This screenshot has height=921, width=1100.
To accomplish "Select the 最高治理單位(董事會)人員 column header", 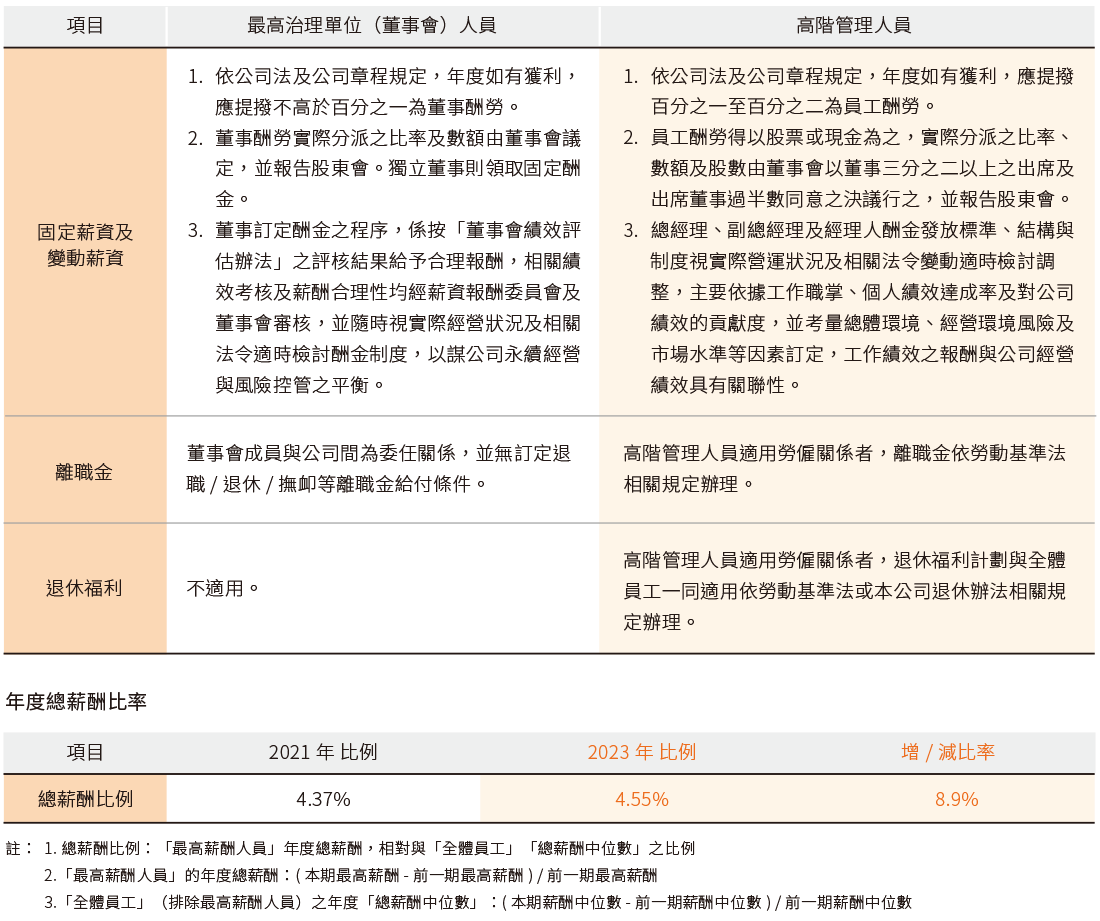I will pos(372,26).
